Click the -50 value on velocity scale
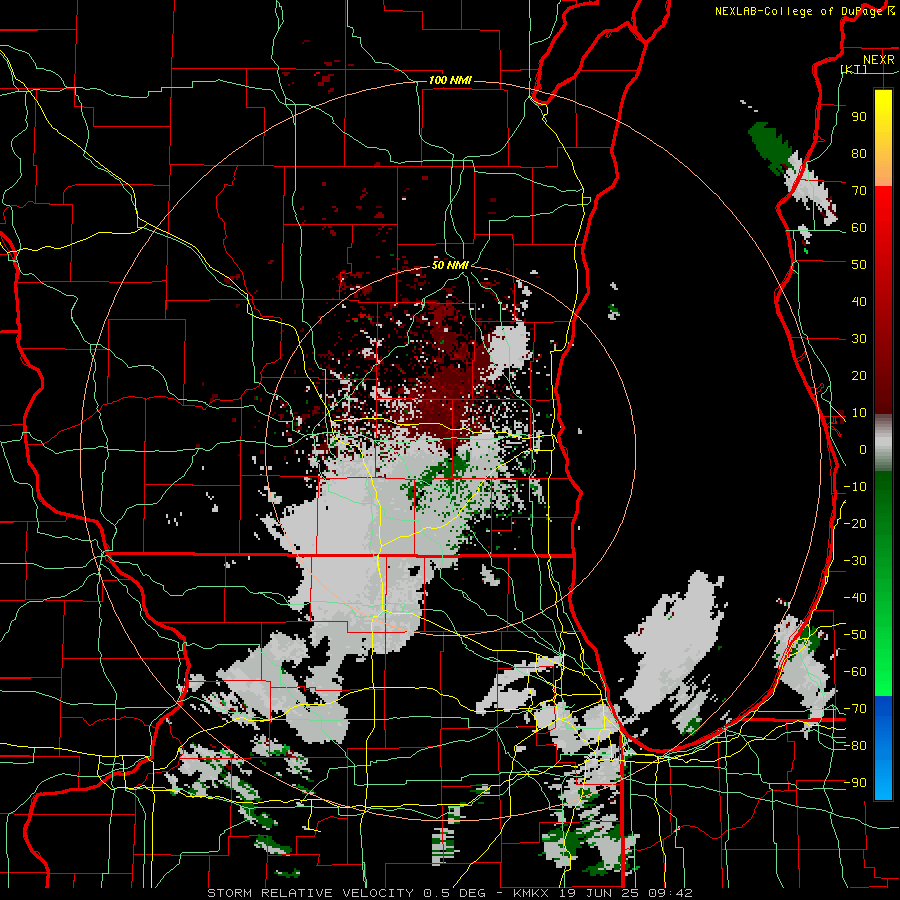 click(855, 635)
